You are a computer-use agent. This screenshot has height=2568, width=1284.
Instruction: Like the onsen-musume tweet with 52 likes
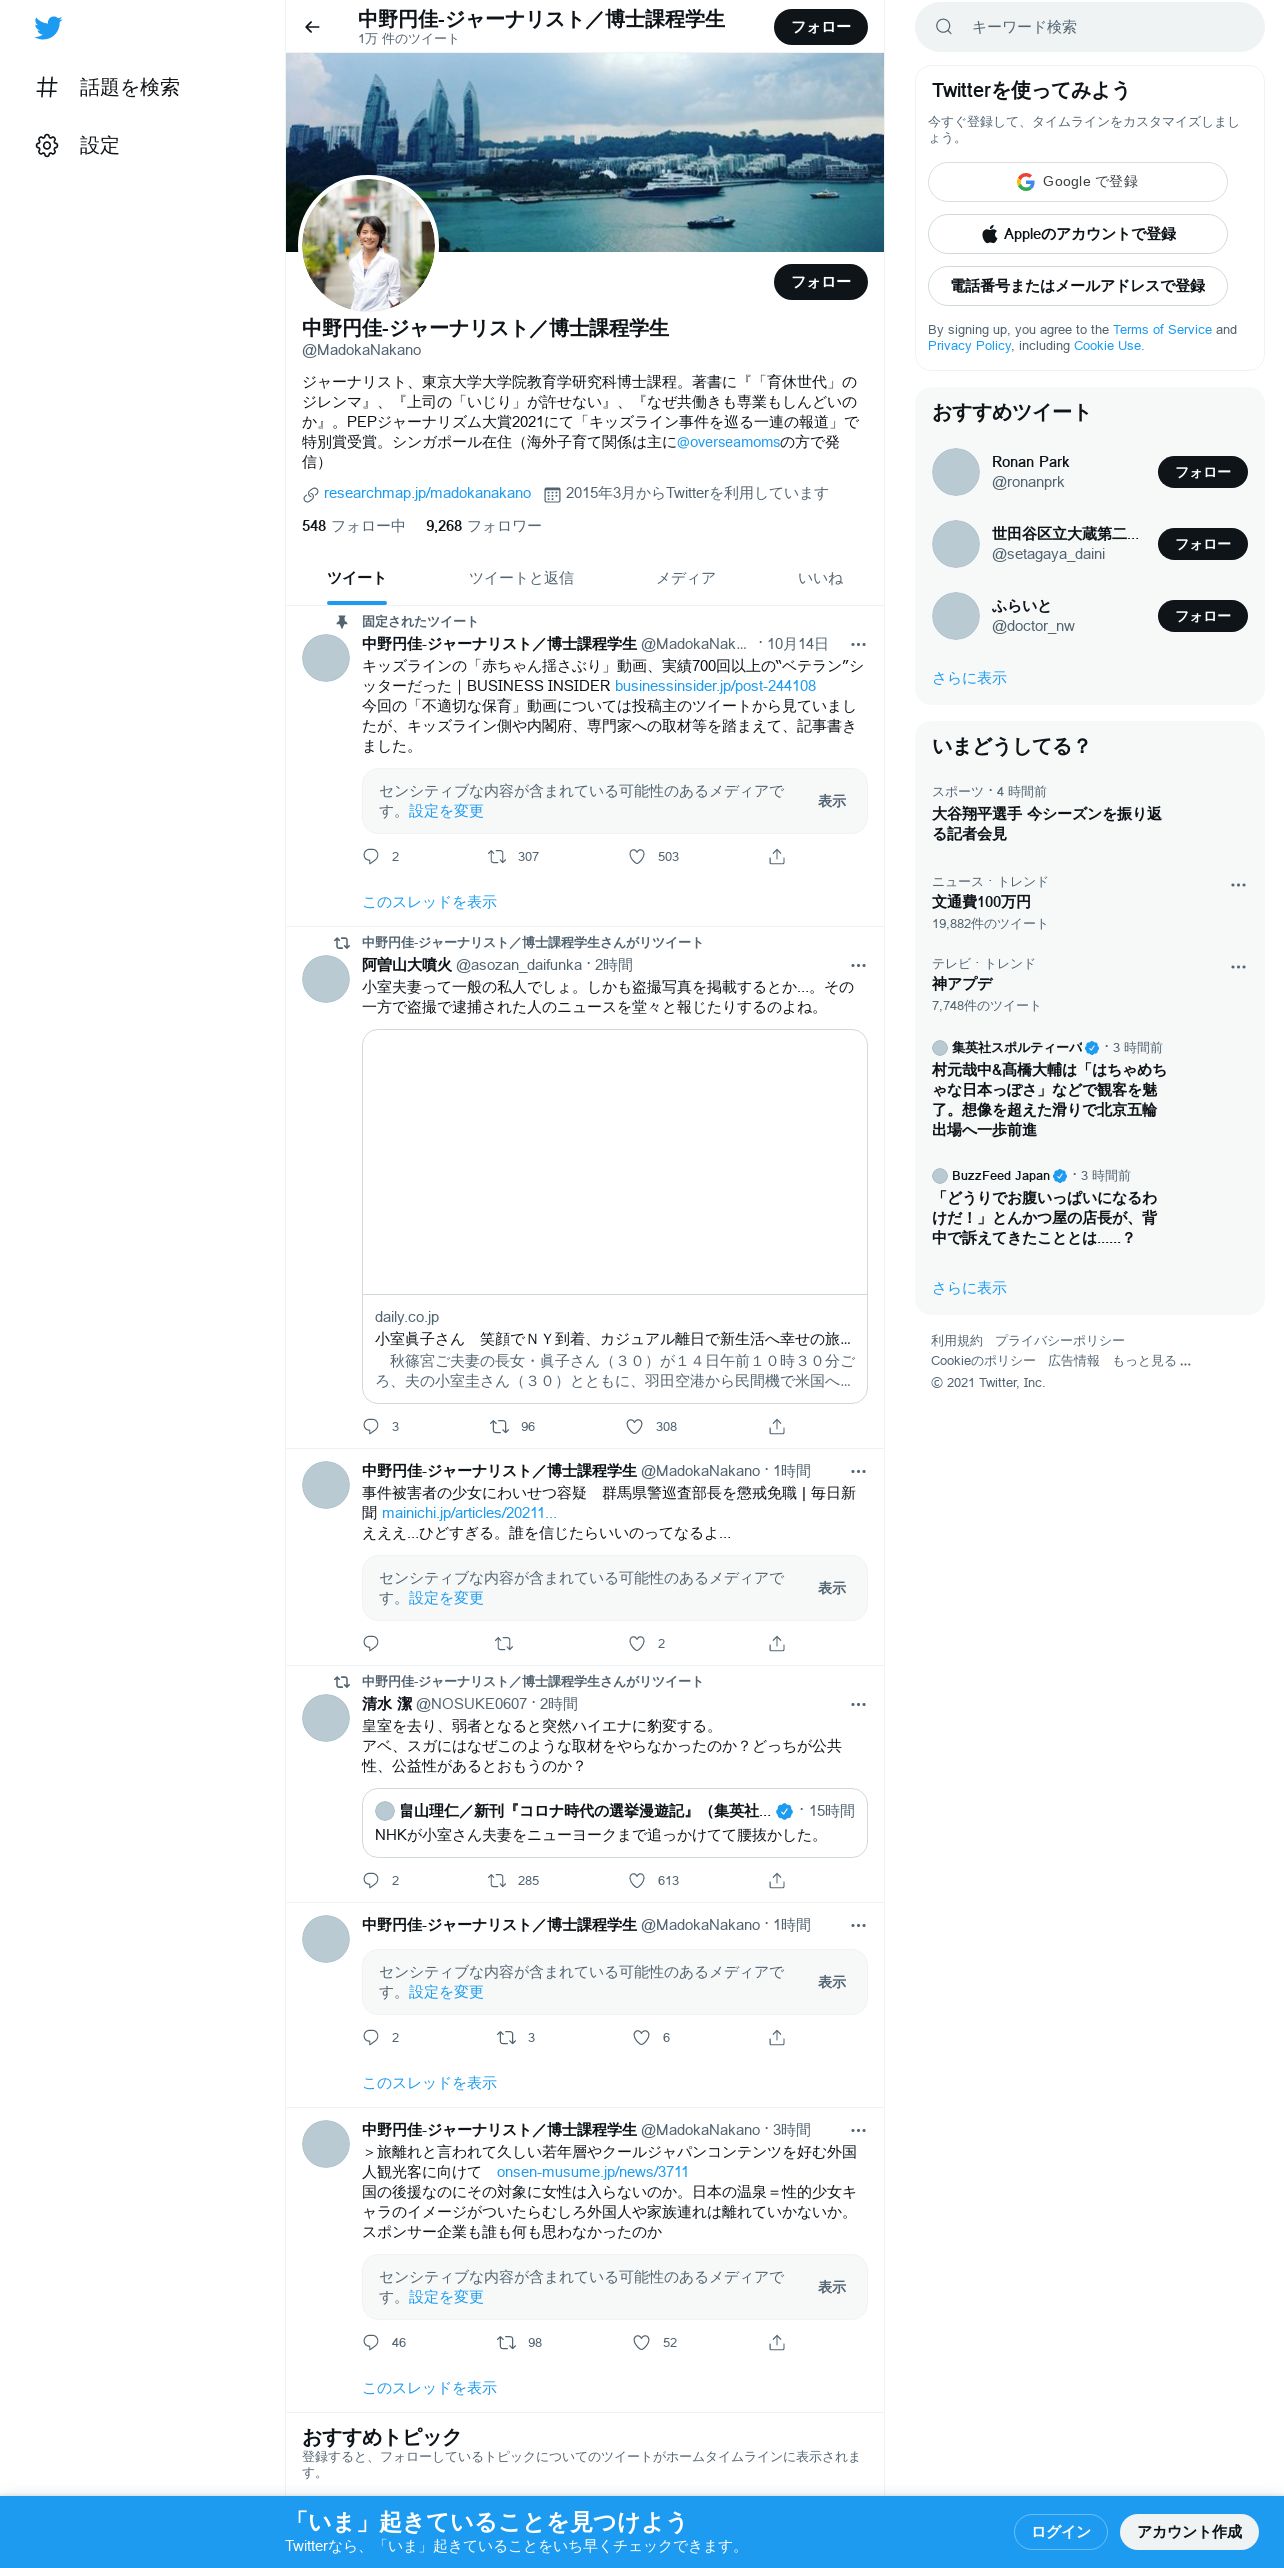[x=642, y=2343]
